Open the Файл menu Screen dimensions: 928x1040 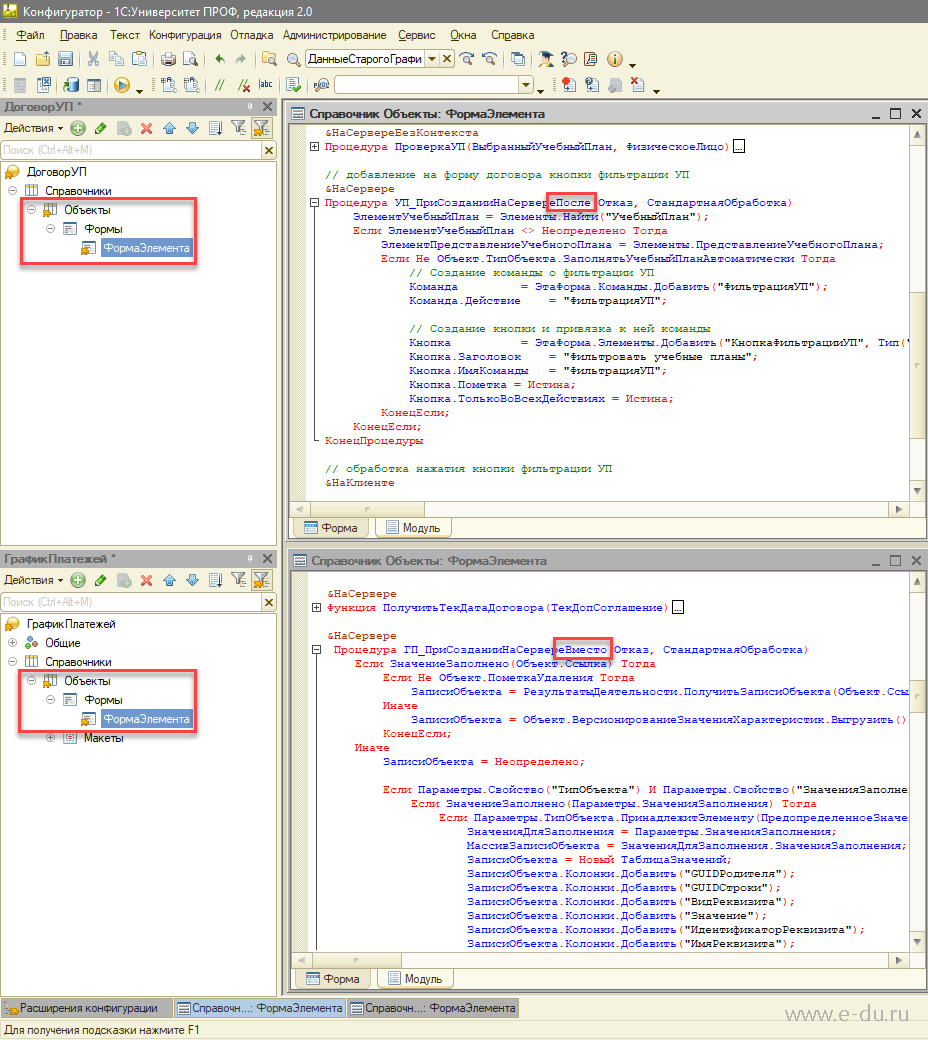[x=31, y=35]
